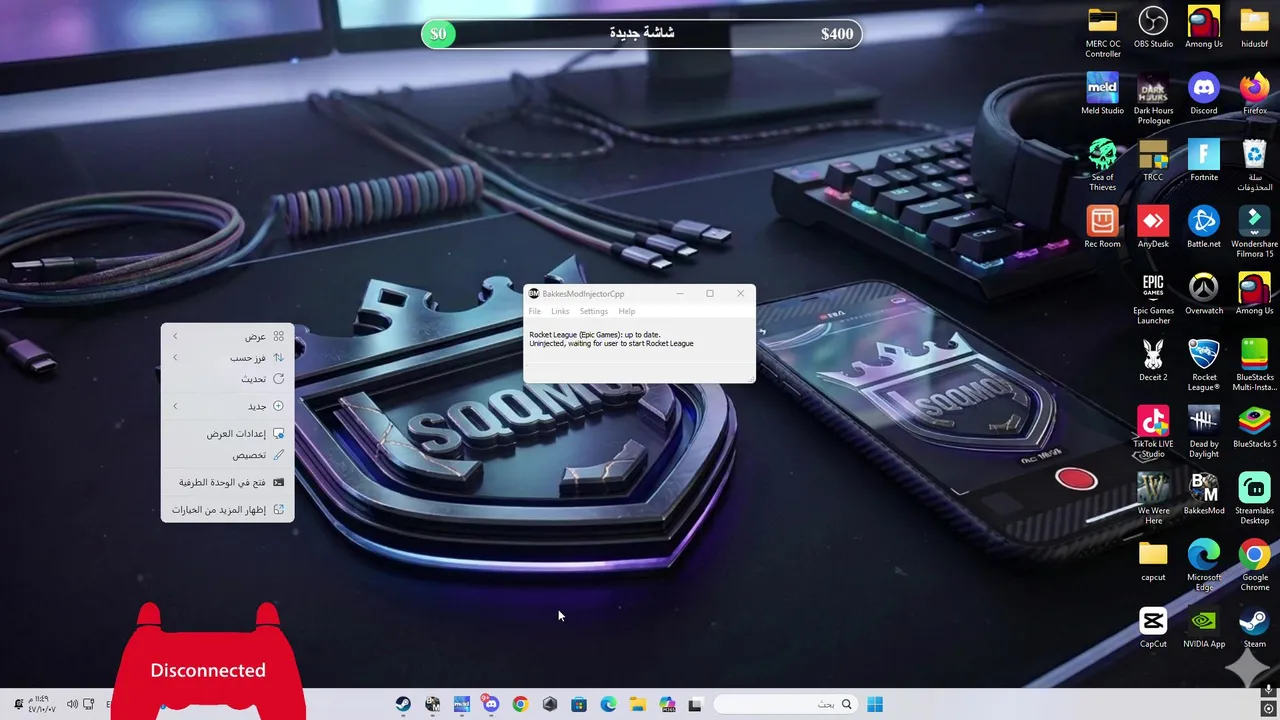1280x720 pixels.
Task: Open BlueStacks 5 desktop icon
Action: tap(1254, 427)
